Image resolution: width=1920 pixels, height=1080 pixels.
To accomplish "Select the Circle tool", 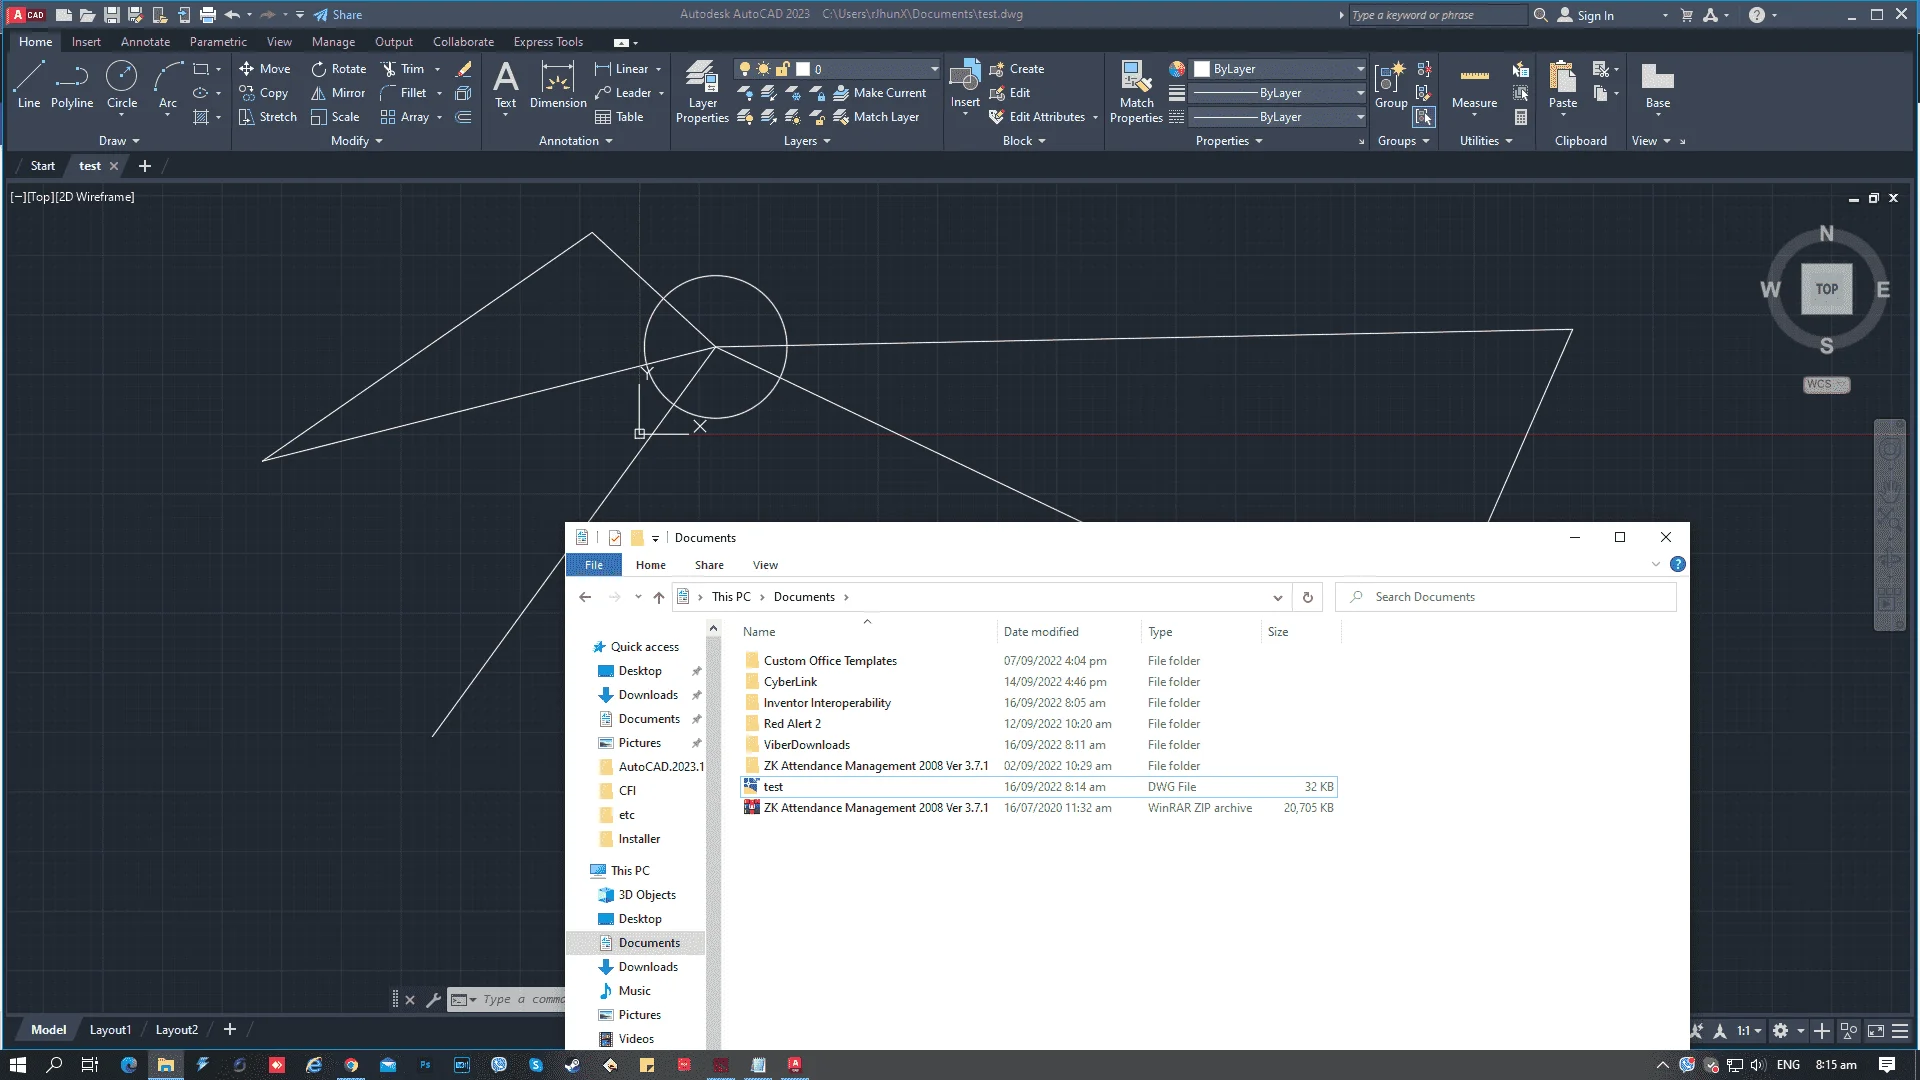I will pyautogui.click(x=122, y=85).
